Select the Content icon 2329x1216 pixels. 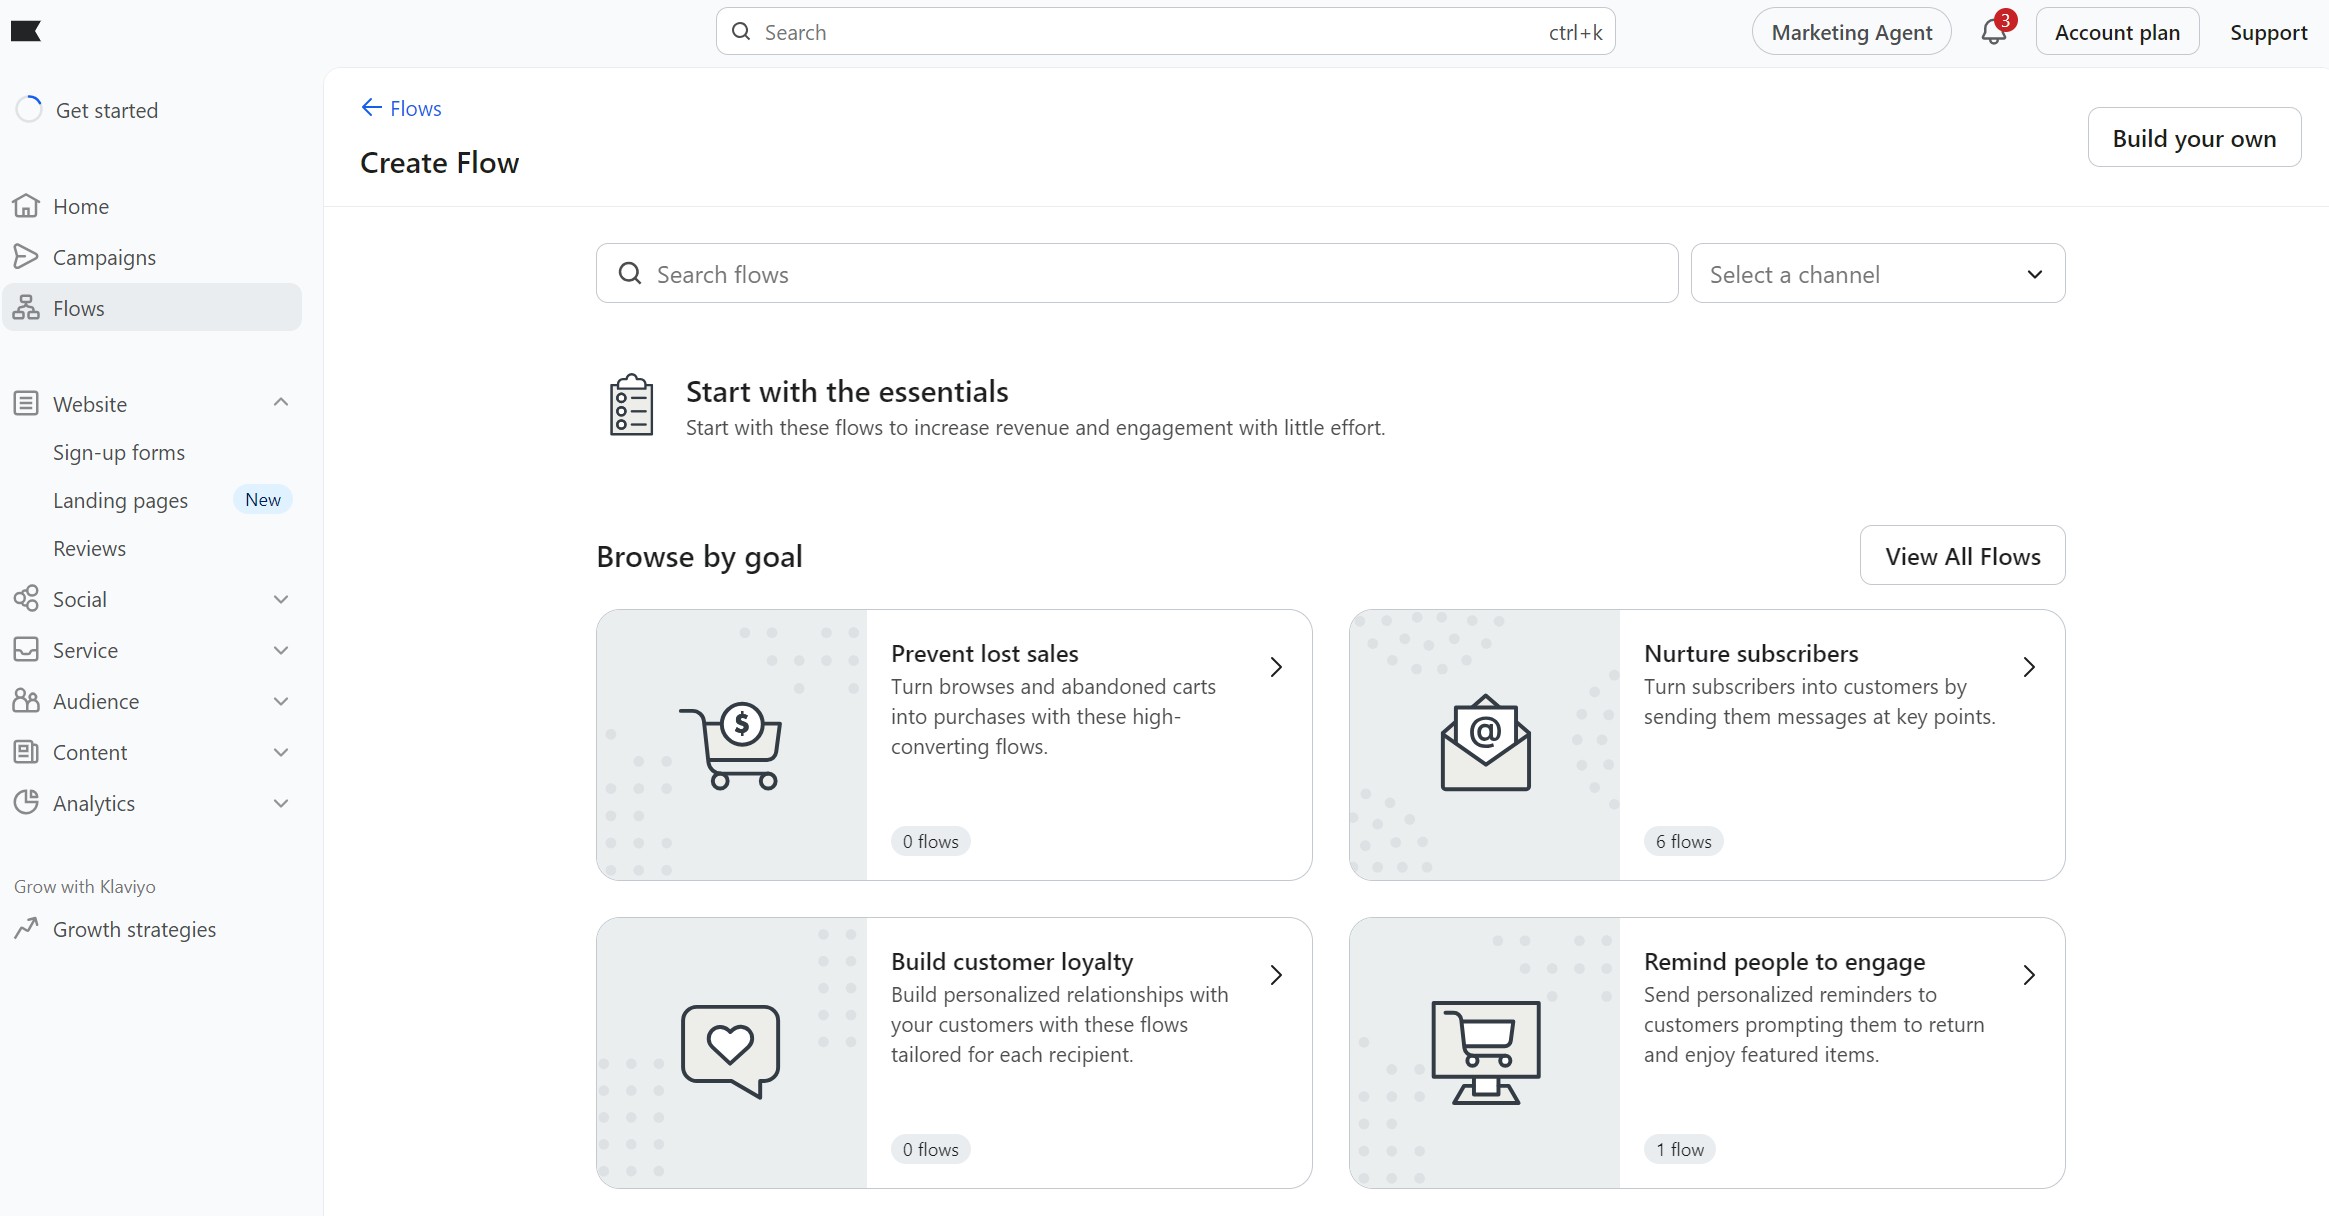point(26,751)
